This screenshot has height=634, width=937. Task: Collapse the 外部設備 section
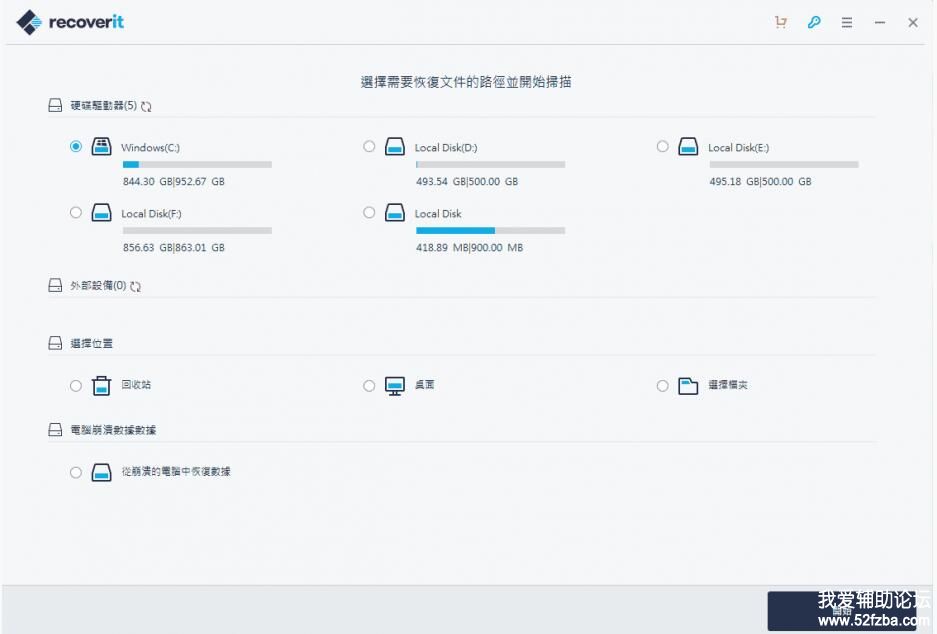point(55,286)
